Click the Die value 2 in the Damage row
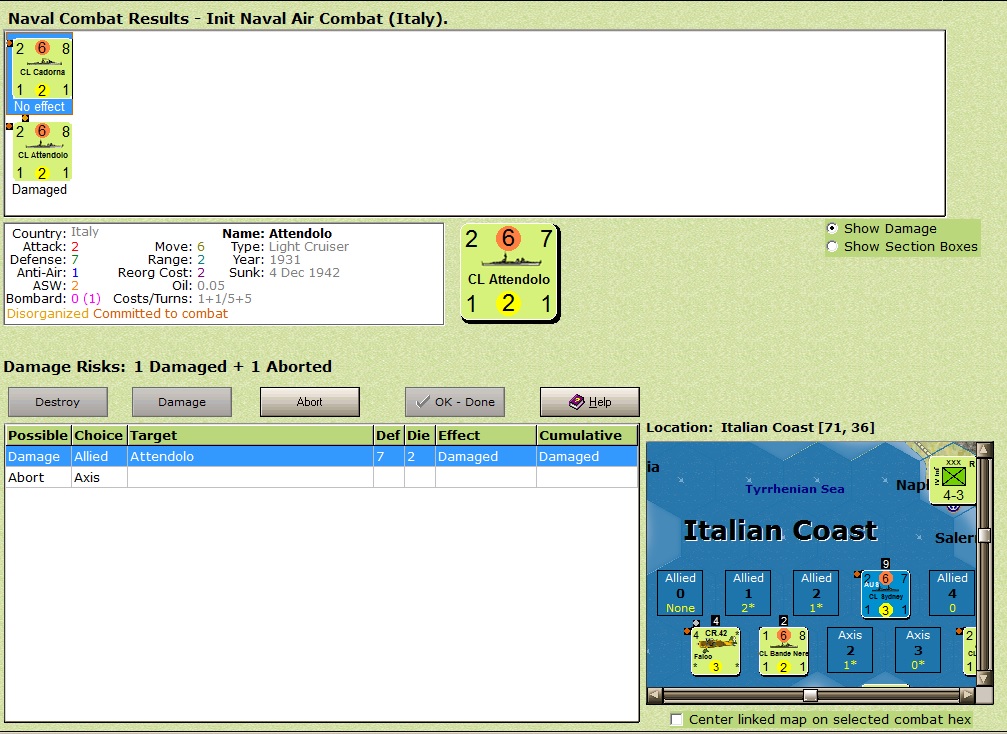The width and height of the screenshot is (1007, 734). [x=419, y=457]
